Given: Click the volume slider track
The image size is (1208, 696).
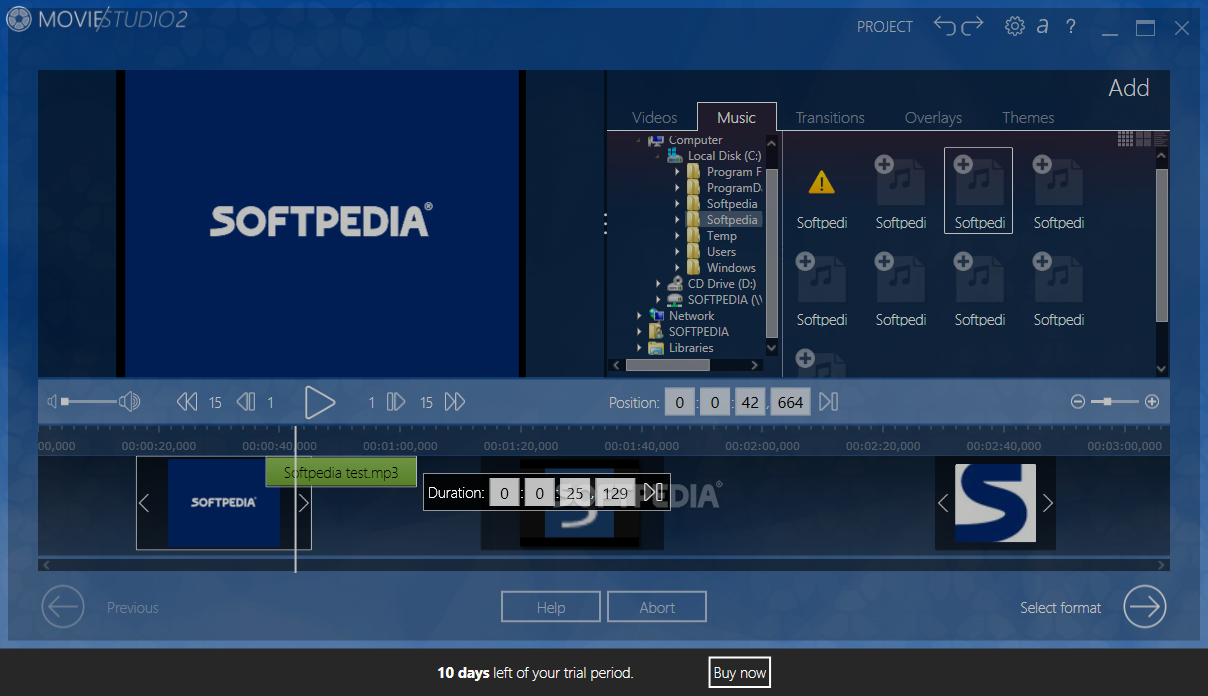Looking at the screenshot, I should [88, 402].
